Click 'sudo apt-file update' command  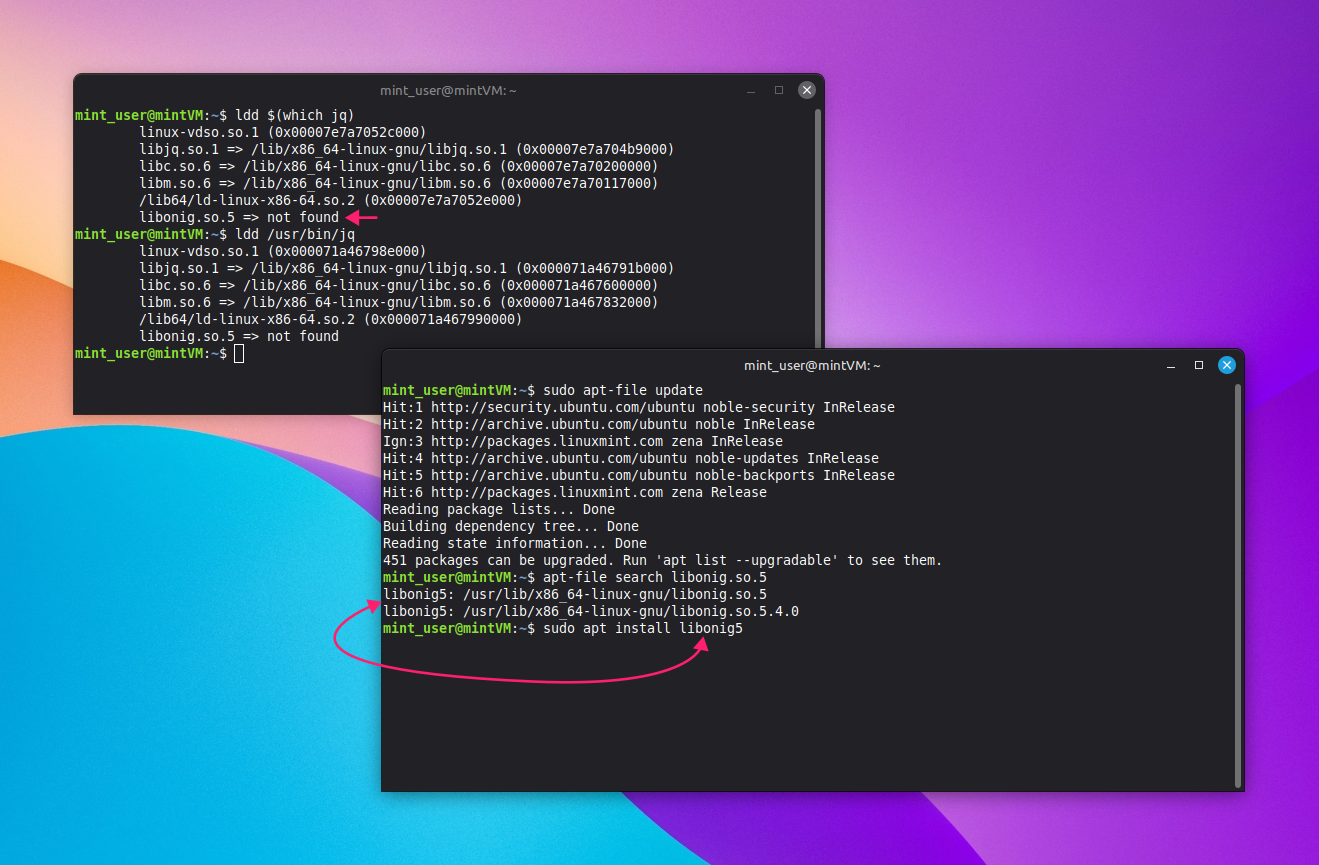point(623,390)
